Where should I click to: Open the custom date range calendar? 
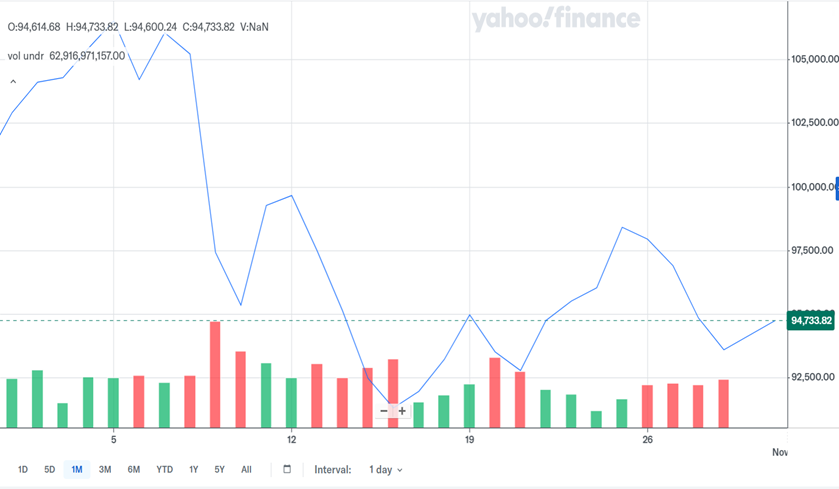287,469
